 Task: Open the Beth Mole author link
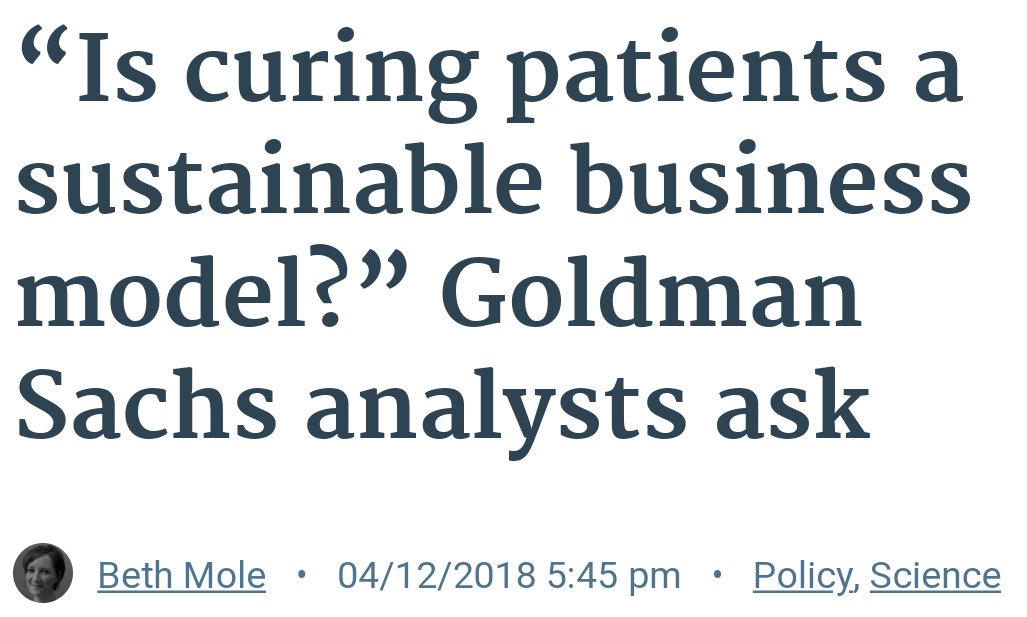tap(181, 576)
